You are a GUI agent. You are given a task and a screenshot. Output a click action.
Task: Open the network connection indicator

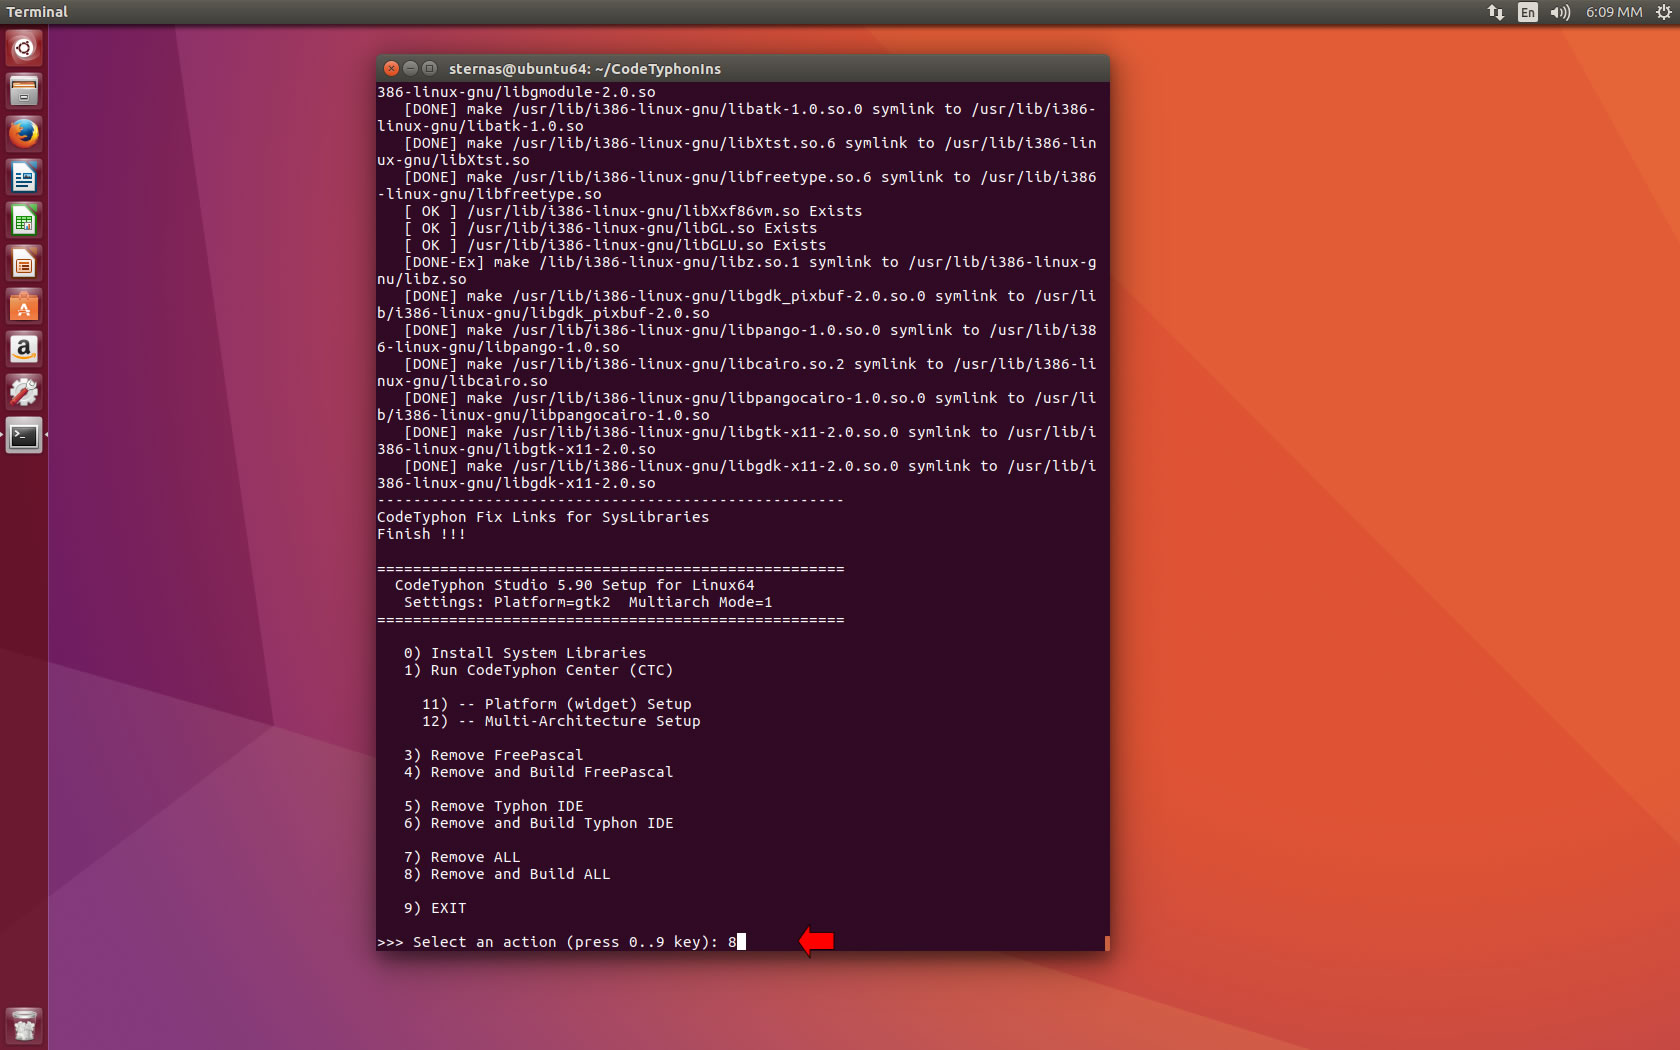(1495, 12)
